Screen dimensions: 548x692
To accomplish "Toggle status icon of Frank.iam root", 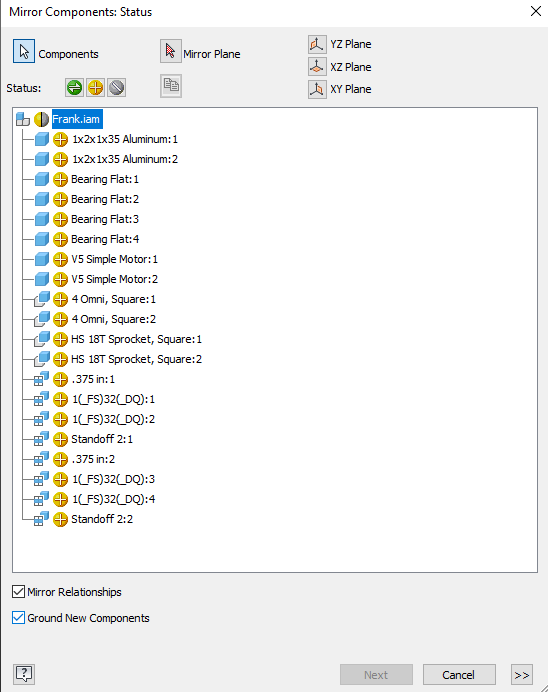I will [41, 119].
